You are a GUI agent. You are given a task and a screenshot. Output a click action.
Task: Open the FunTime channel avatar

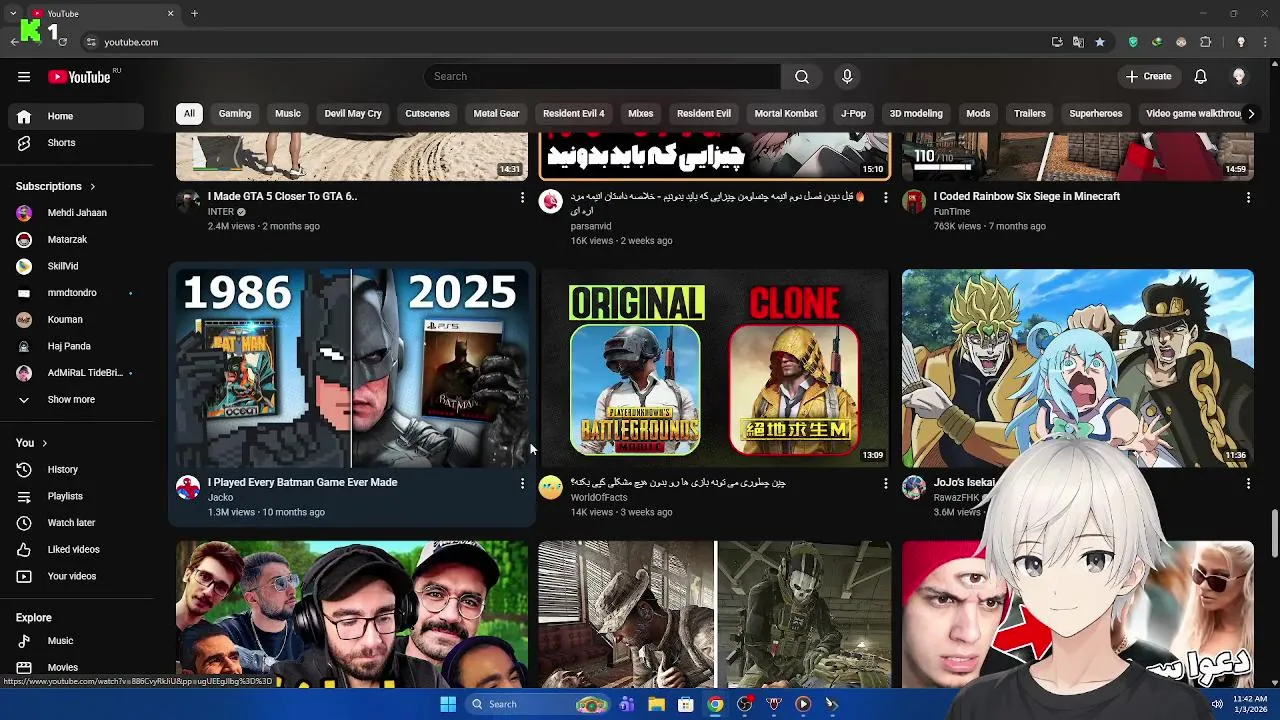tap(914, 201)
